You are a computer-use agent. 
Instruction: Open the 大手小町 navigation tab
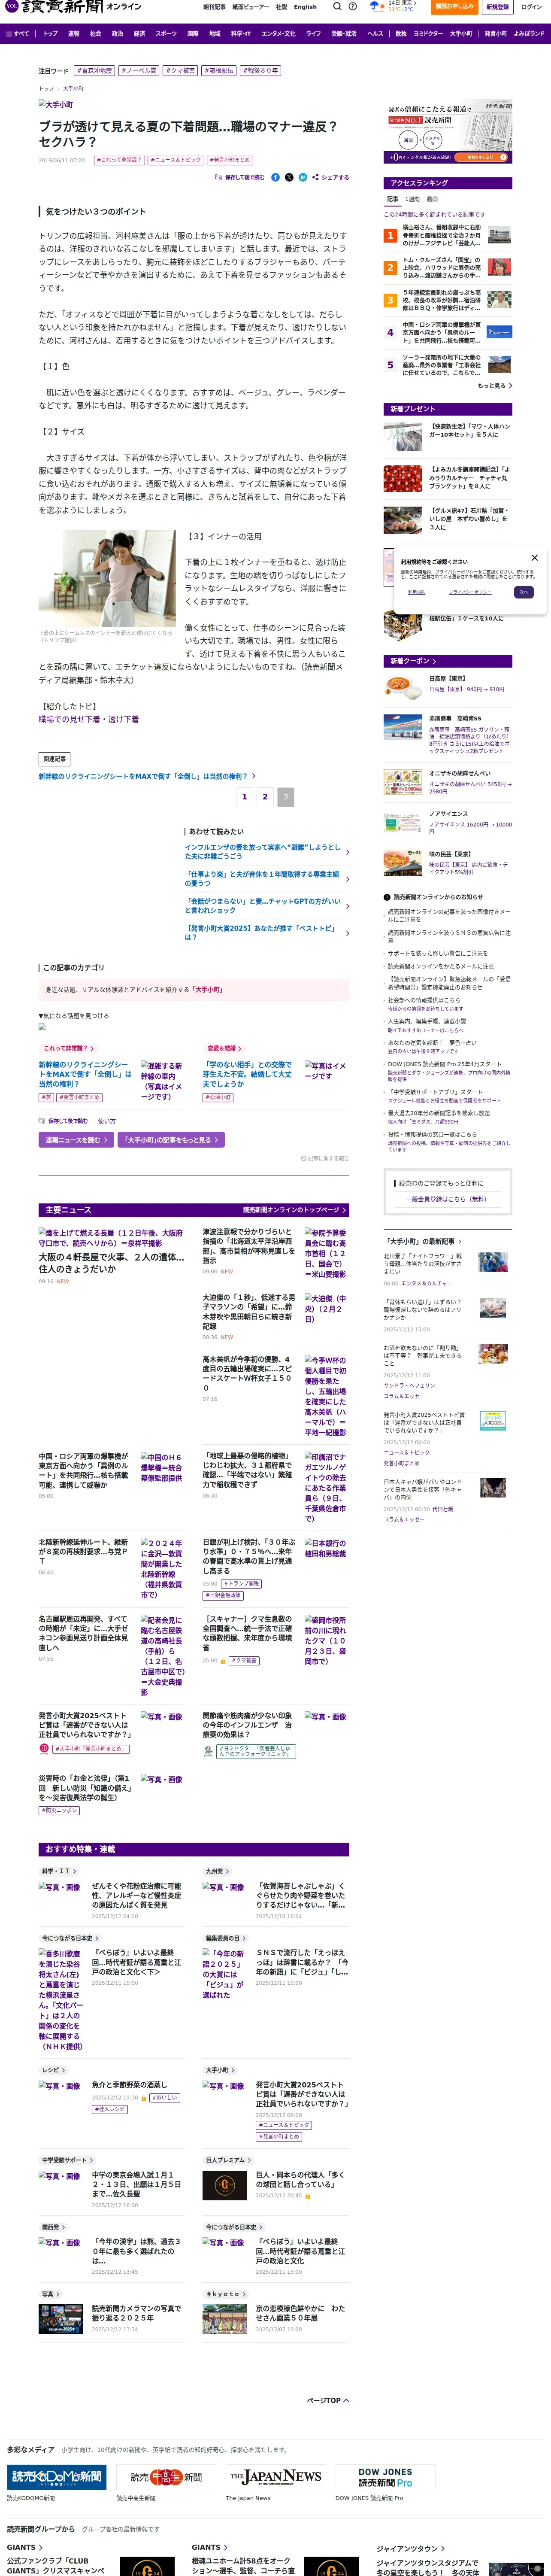pos(461,33)
